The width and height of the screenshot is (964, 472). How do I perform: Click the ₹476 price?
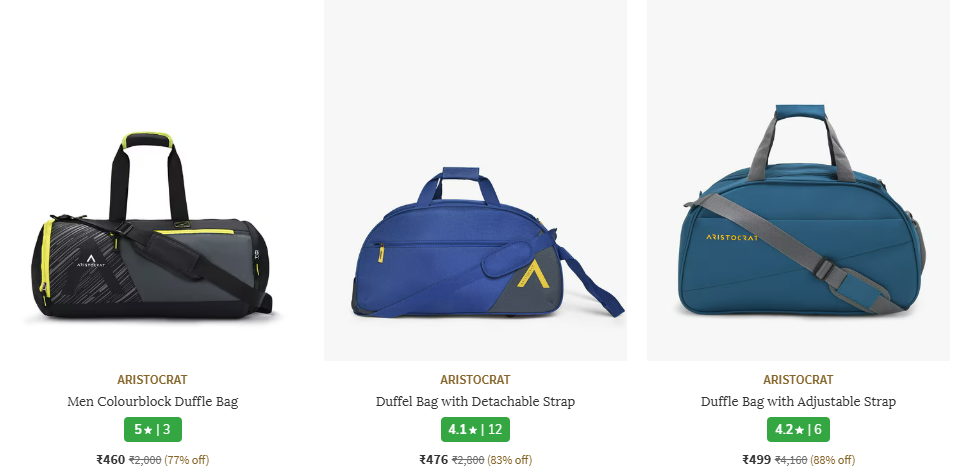pyautogui.click(x=433, y=460)
